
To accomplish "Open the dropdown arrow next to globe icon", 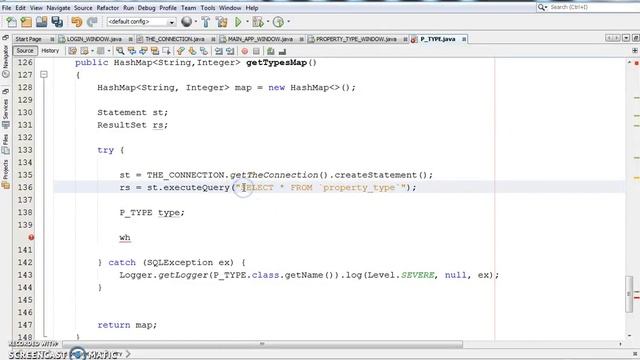I will [x=196, y=22].
